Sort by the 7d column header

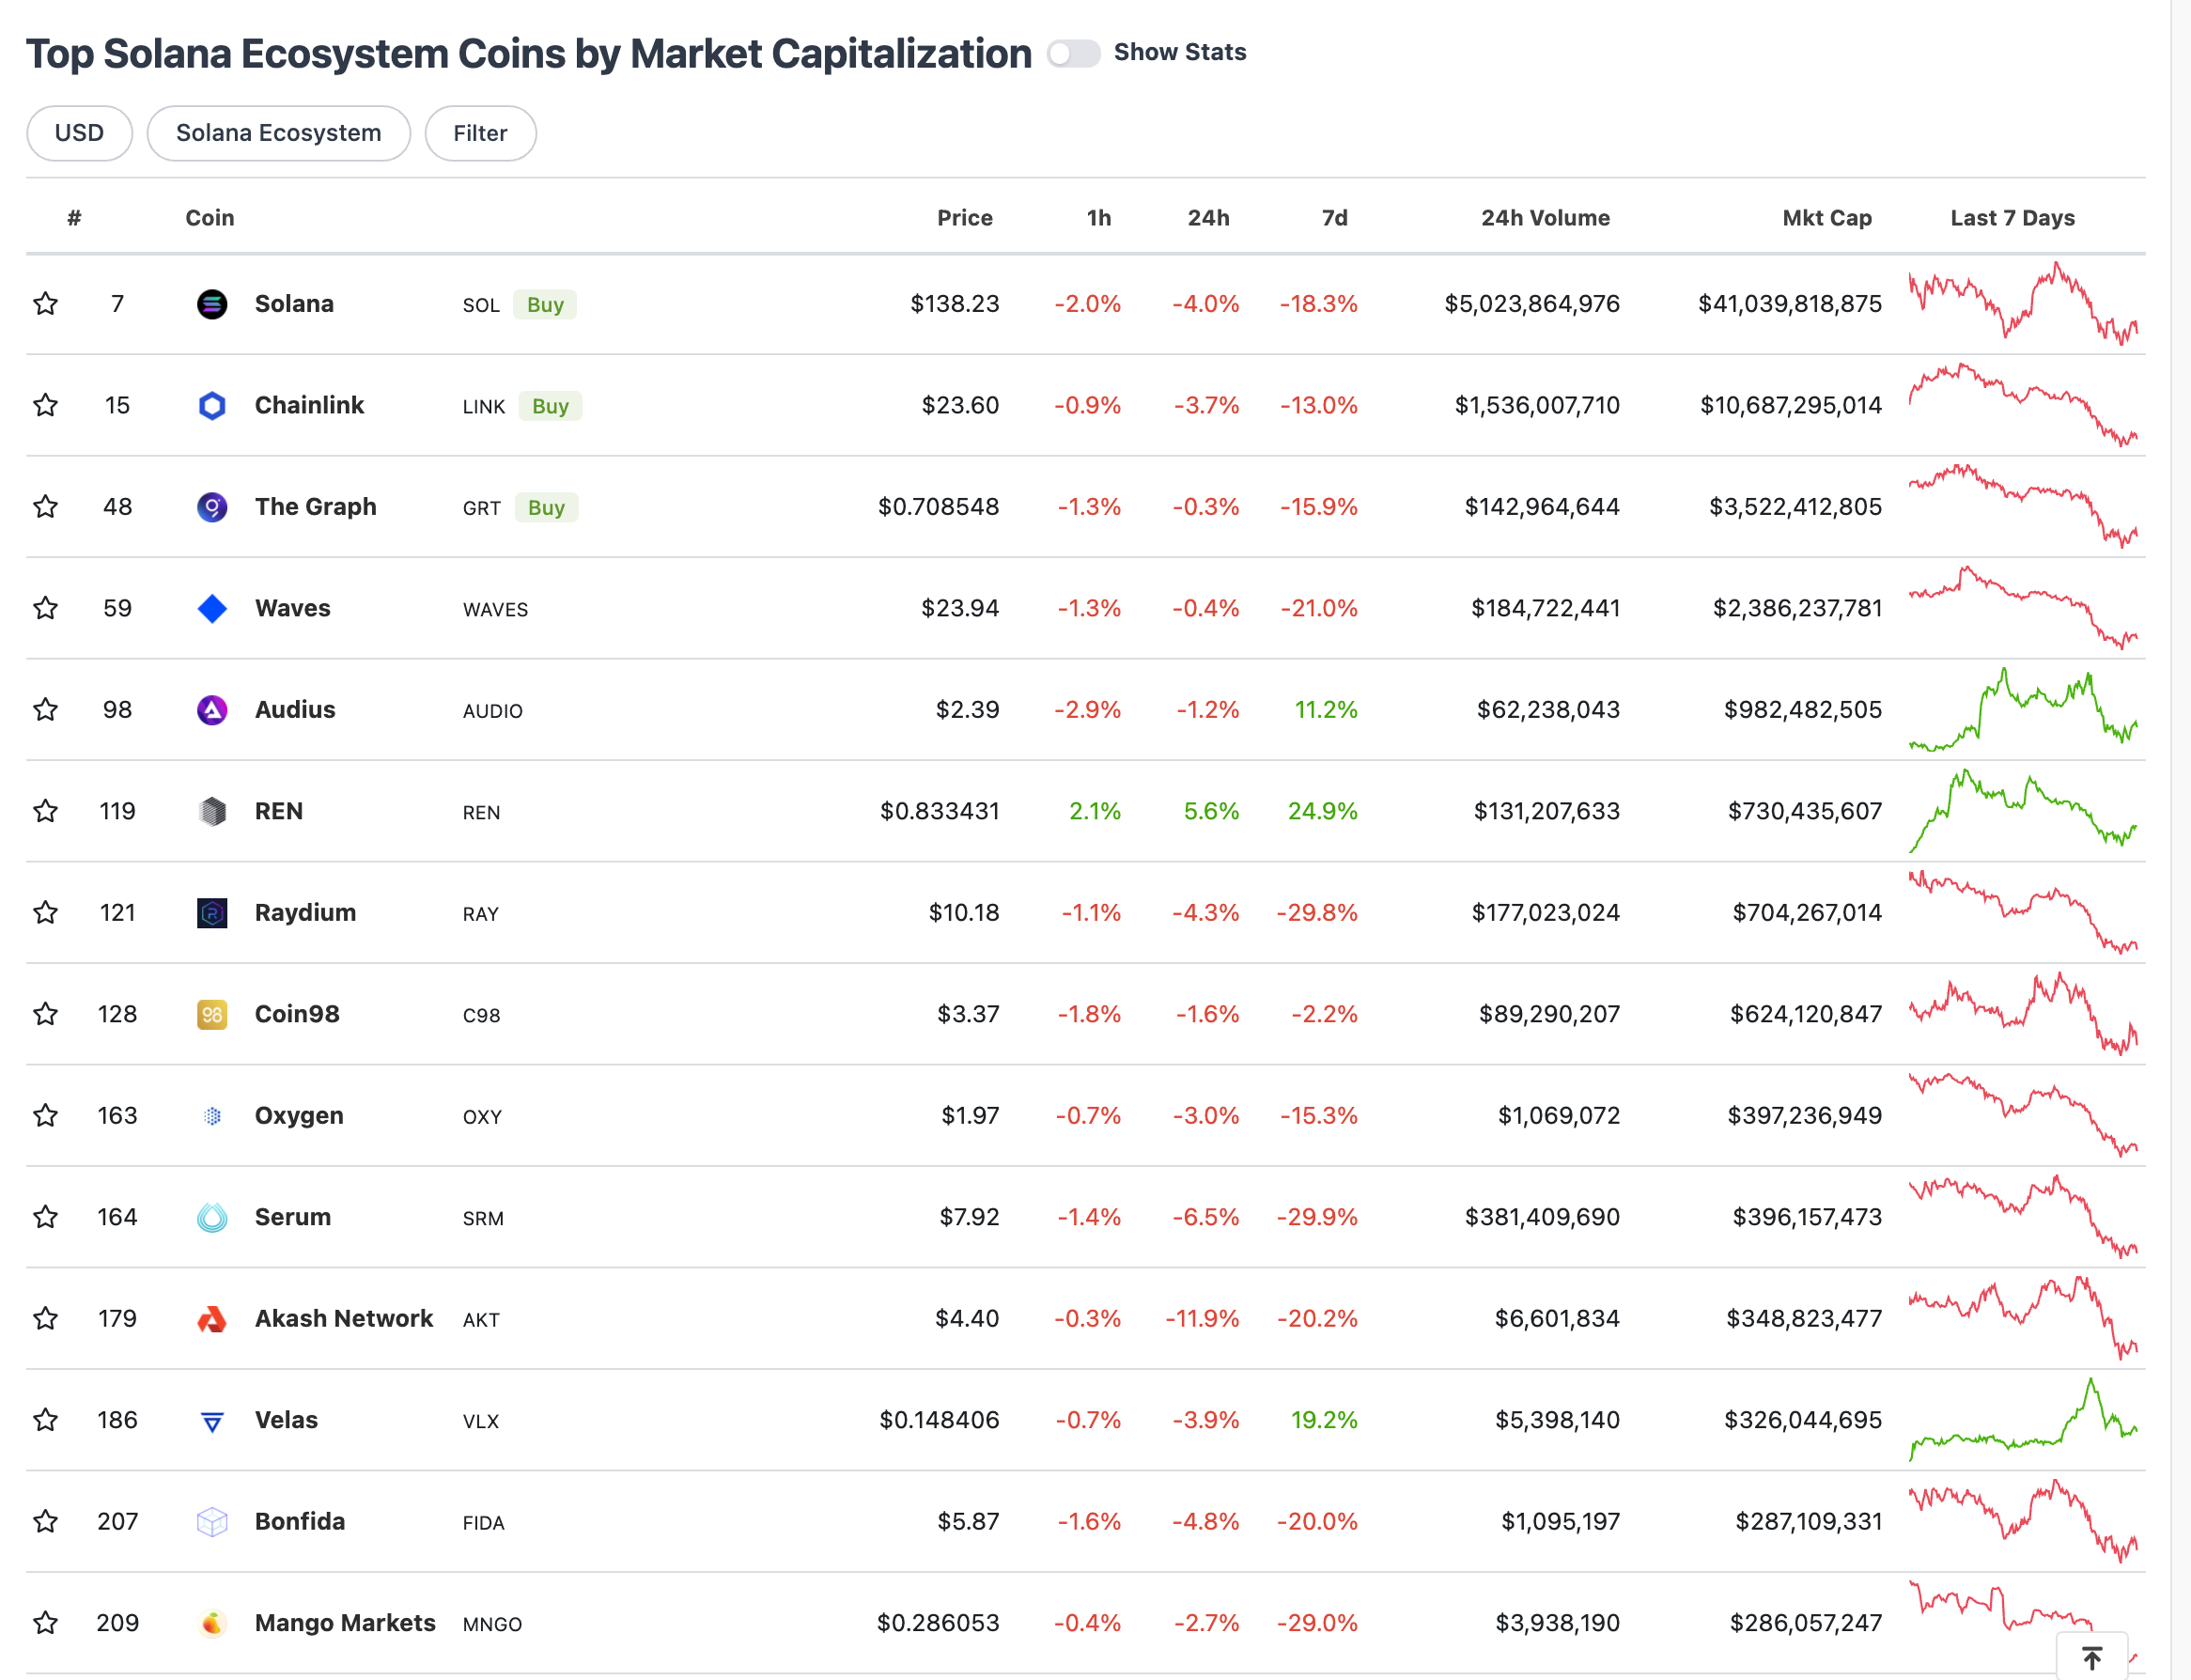[1335, 218]
